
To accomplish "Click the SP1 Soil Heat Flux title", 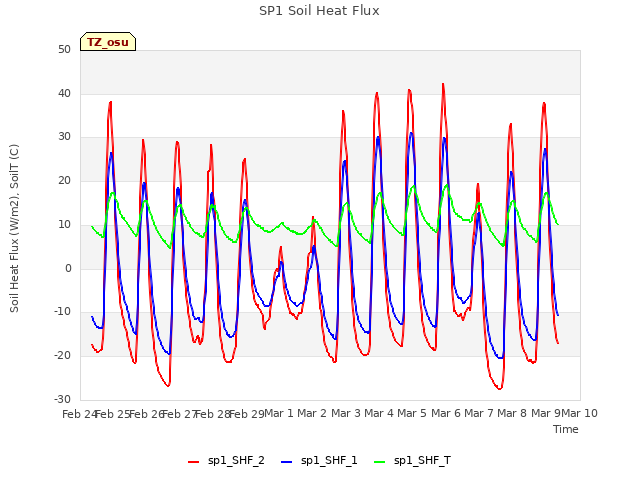I will 319,11.
